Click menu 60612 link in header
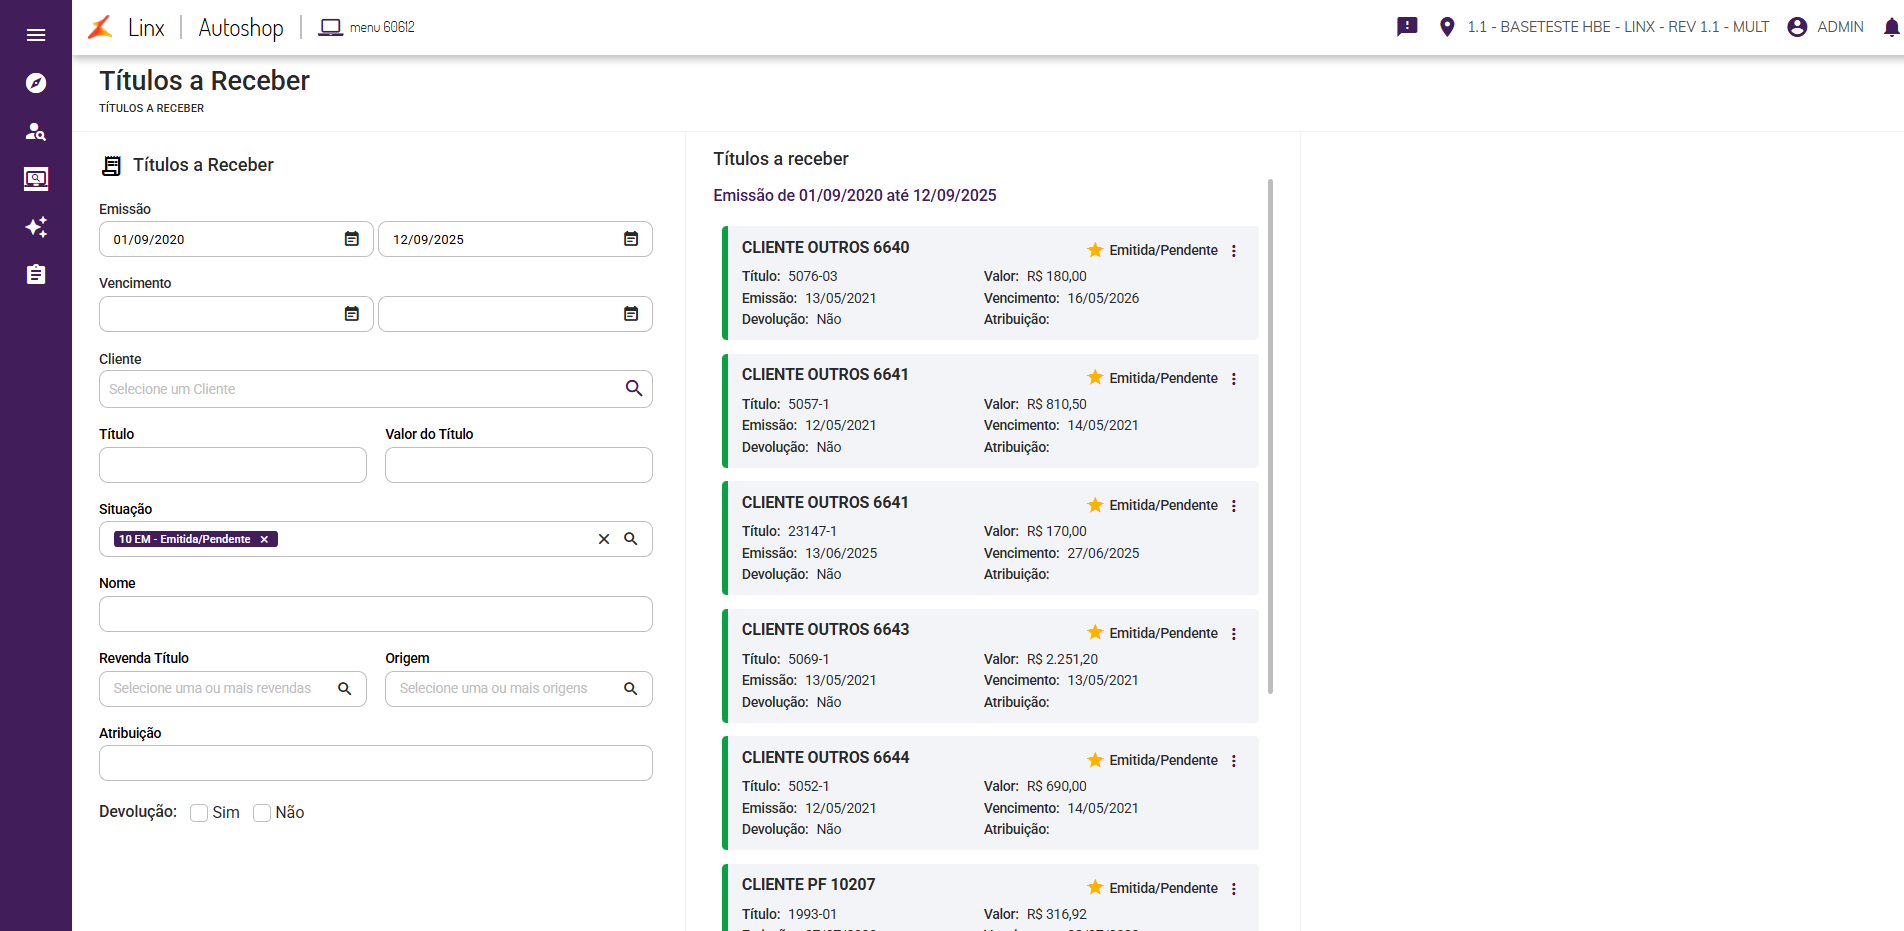The width and height of the screenshot is (1904, 931). (x=367, y=27)
